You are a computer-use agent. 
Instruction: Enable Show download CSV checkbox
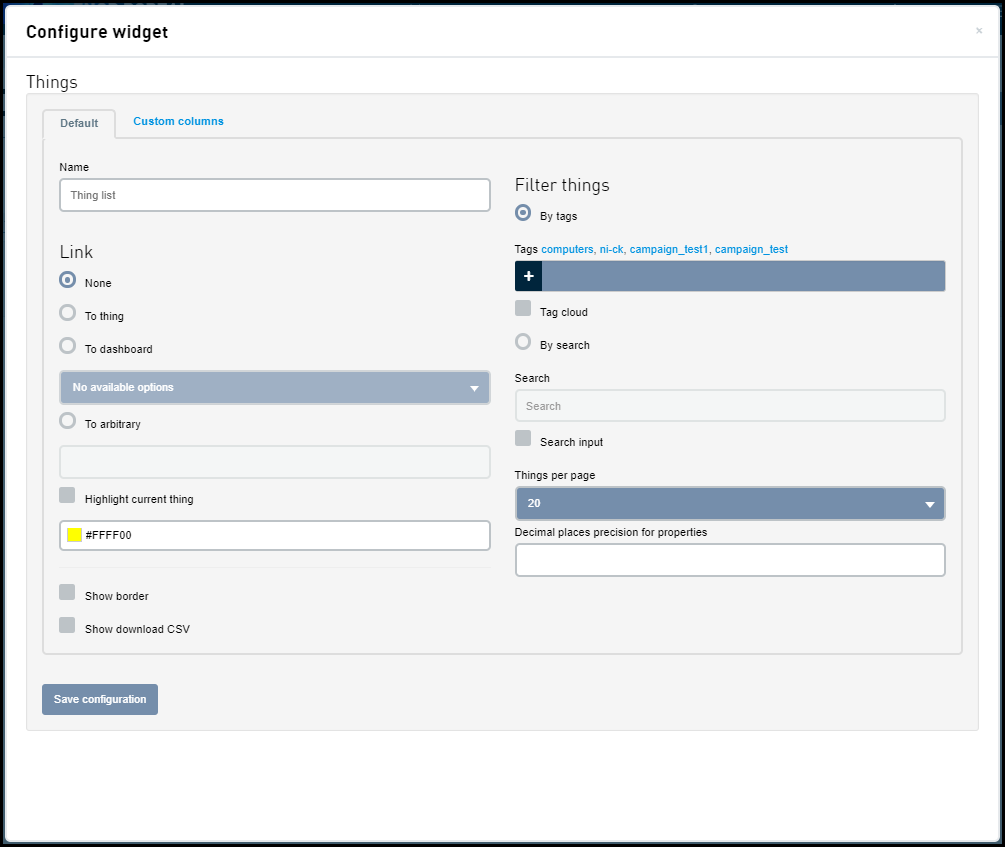tap(67, 625)
